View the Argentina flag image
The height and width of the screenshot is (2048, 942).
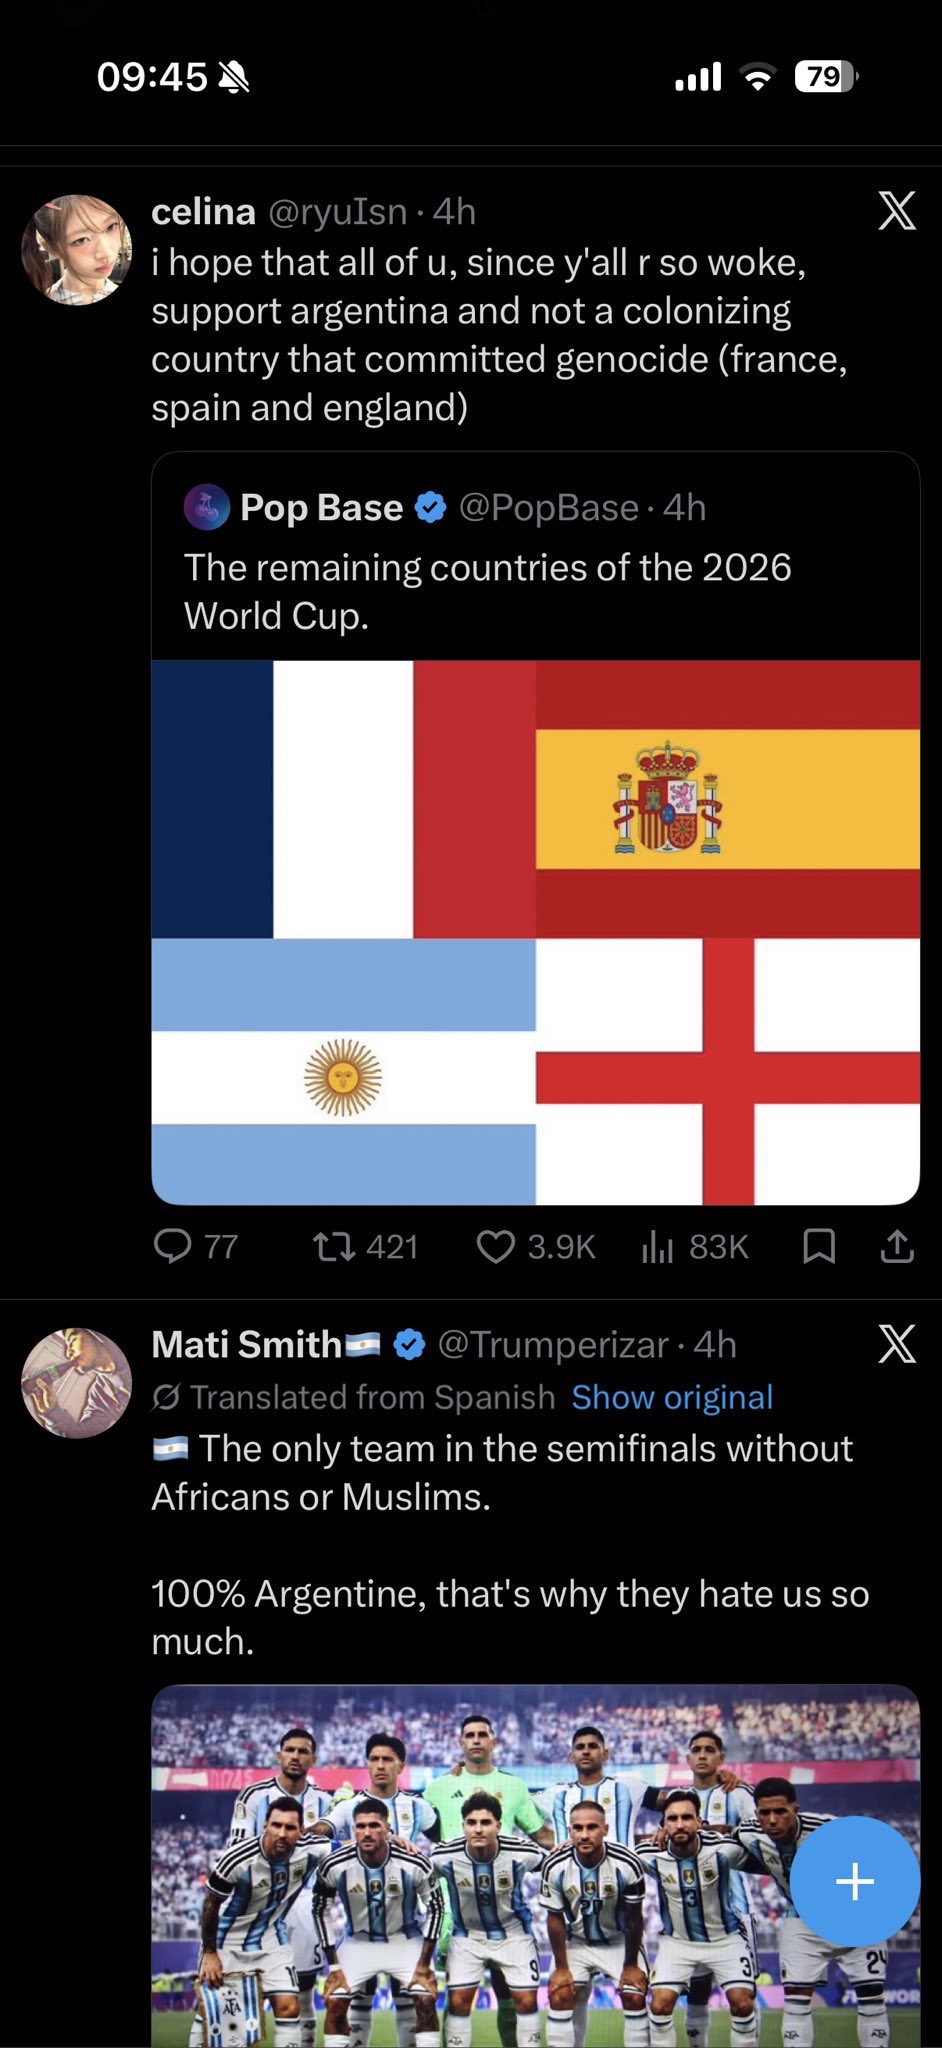pos(343,1071)
